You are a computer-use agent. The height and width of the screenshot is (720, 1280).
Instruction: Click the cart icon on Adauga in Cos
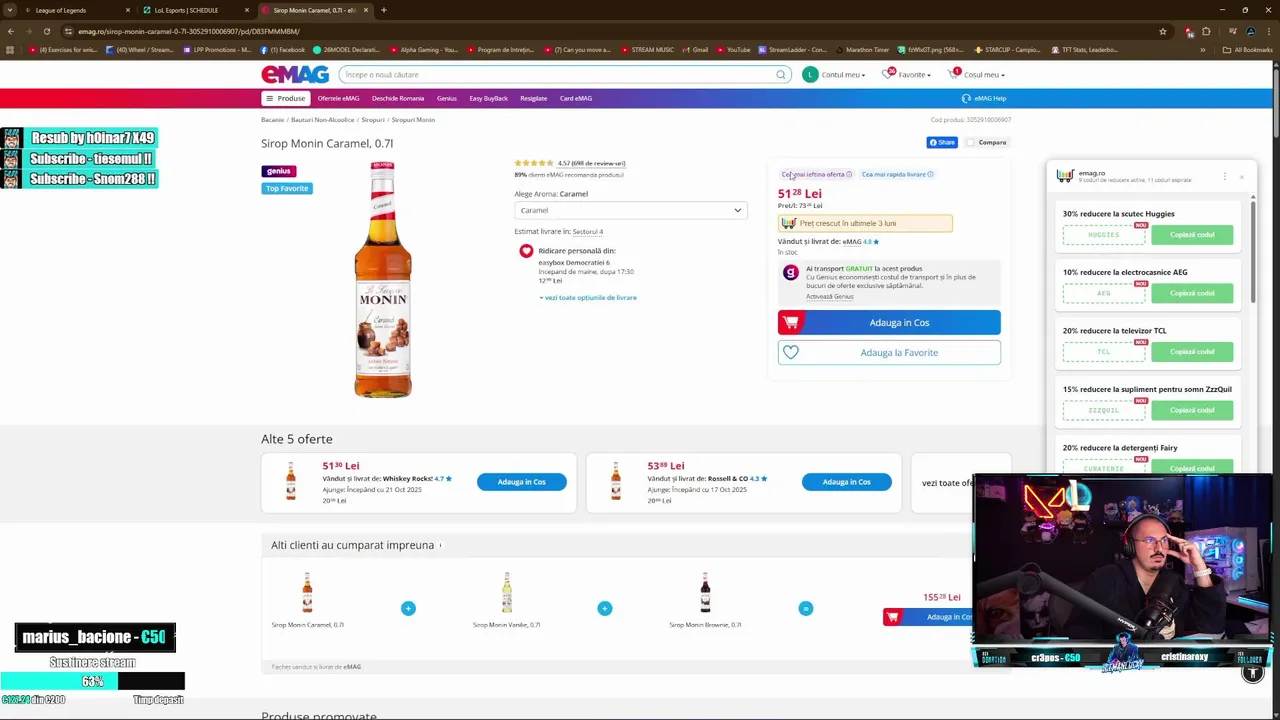(x=791, y=322)
